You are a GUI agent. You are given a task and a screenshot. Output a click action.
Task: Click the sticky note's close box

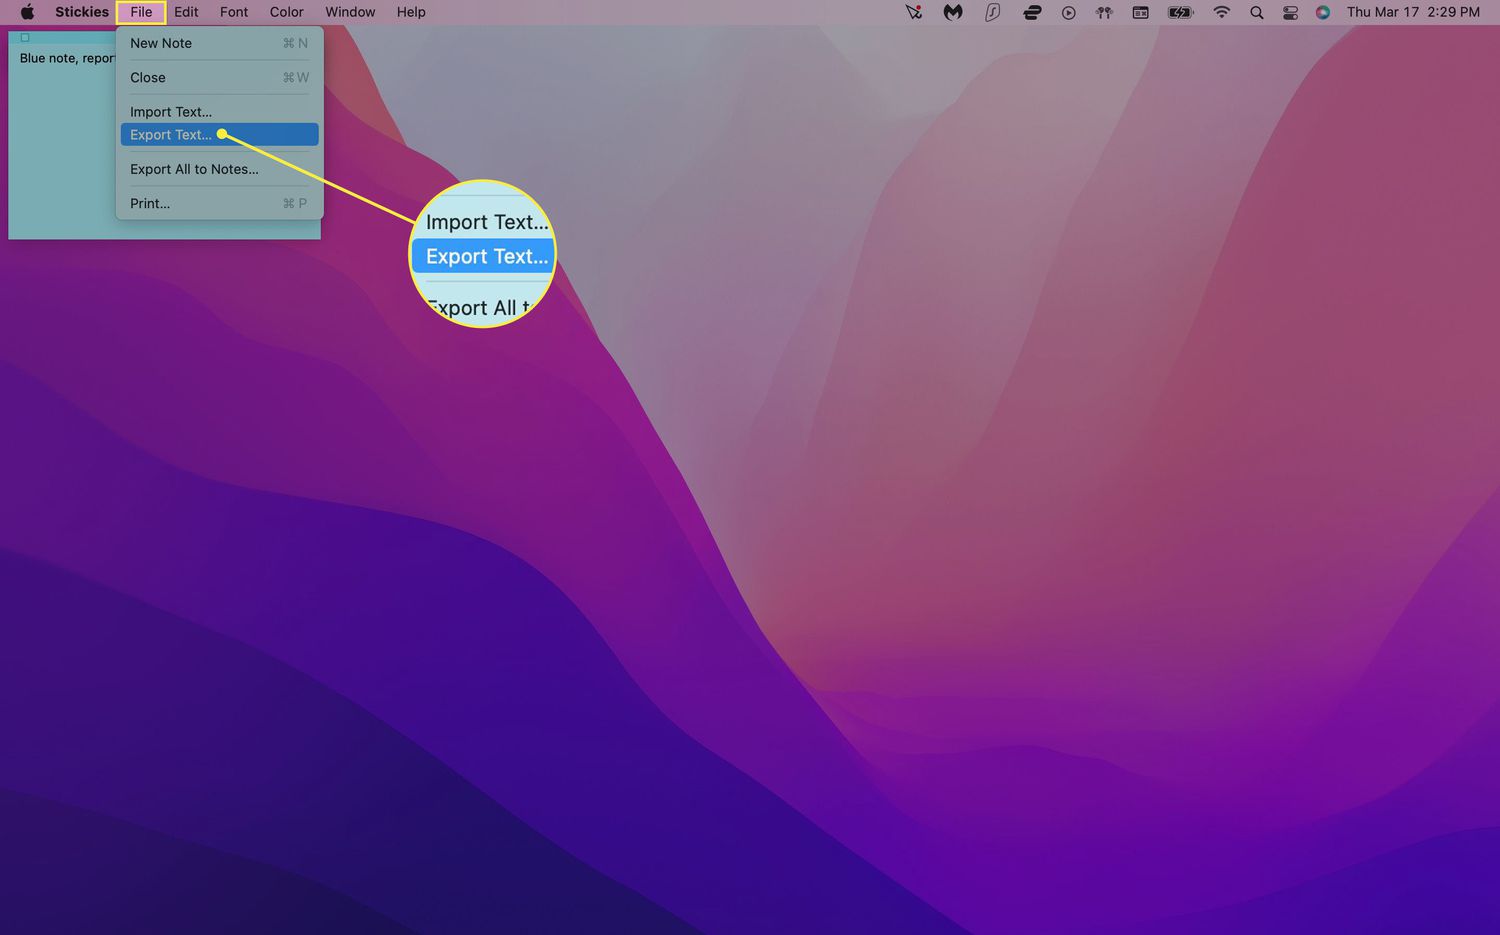pyautogui.click(x=25, y=38)
